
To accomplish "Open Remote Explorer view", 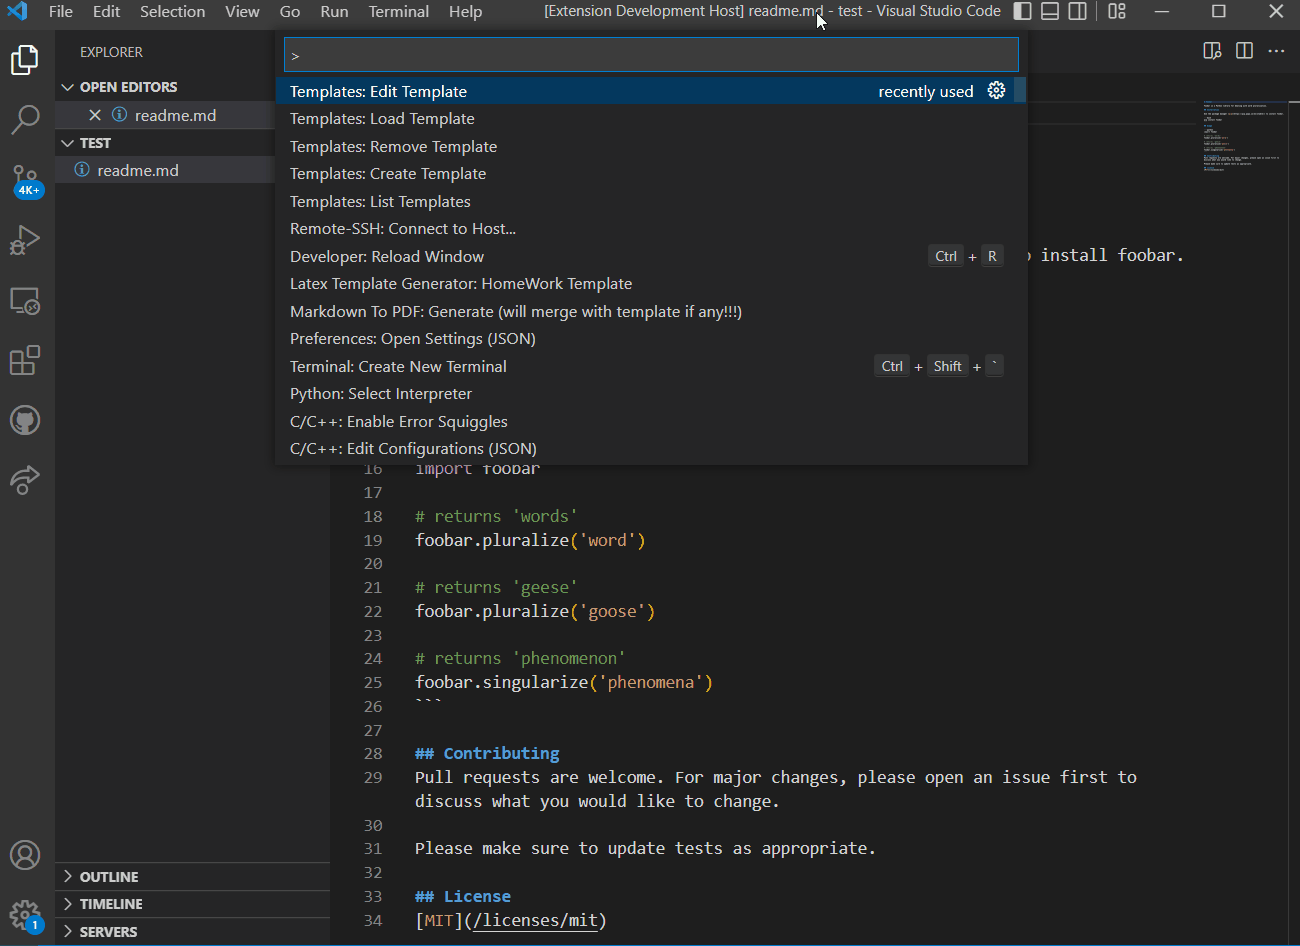I will coord(25,301).
